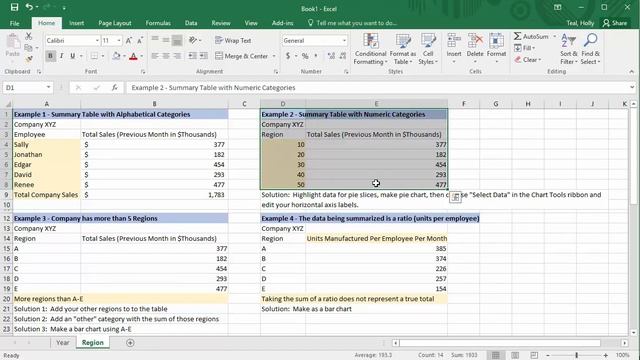Screen dimensions: 640x360
Task: Click the Undo arrow icon
Action: tap(29, 7)
